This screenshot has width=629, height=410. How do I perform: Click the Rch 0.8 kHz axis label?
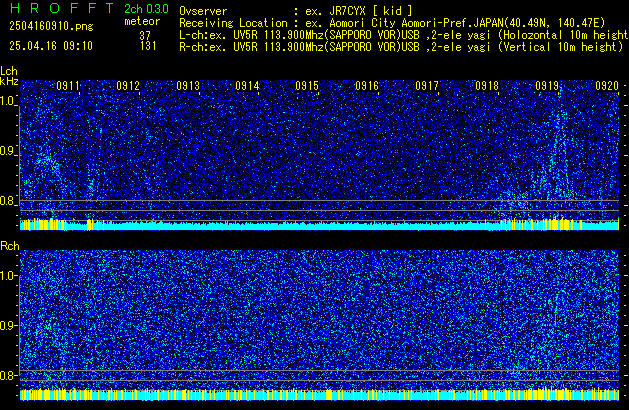pos(8,375)
